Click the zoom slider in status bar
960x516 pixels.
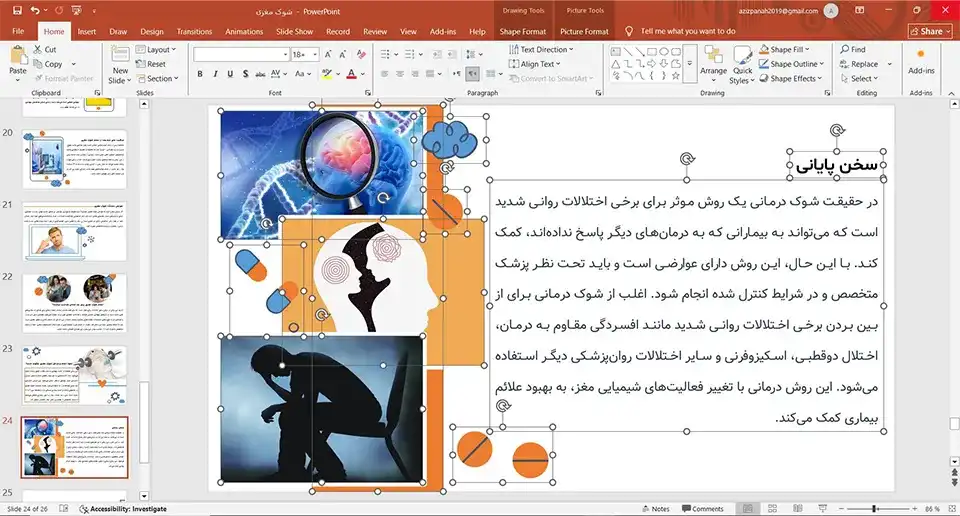coord(876,509)
